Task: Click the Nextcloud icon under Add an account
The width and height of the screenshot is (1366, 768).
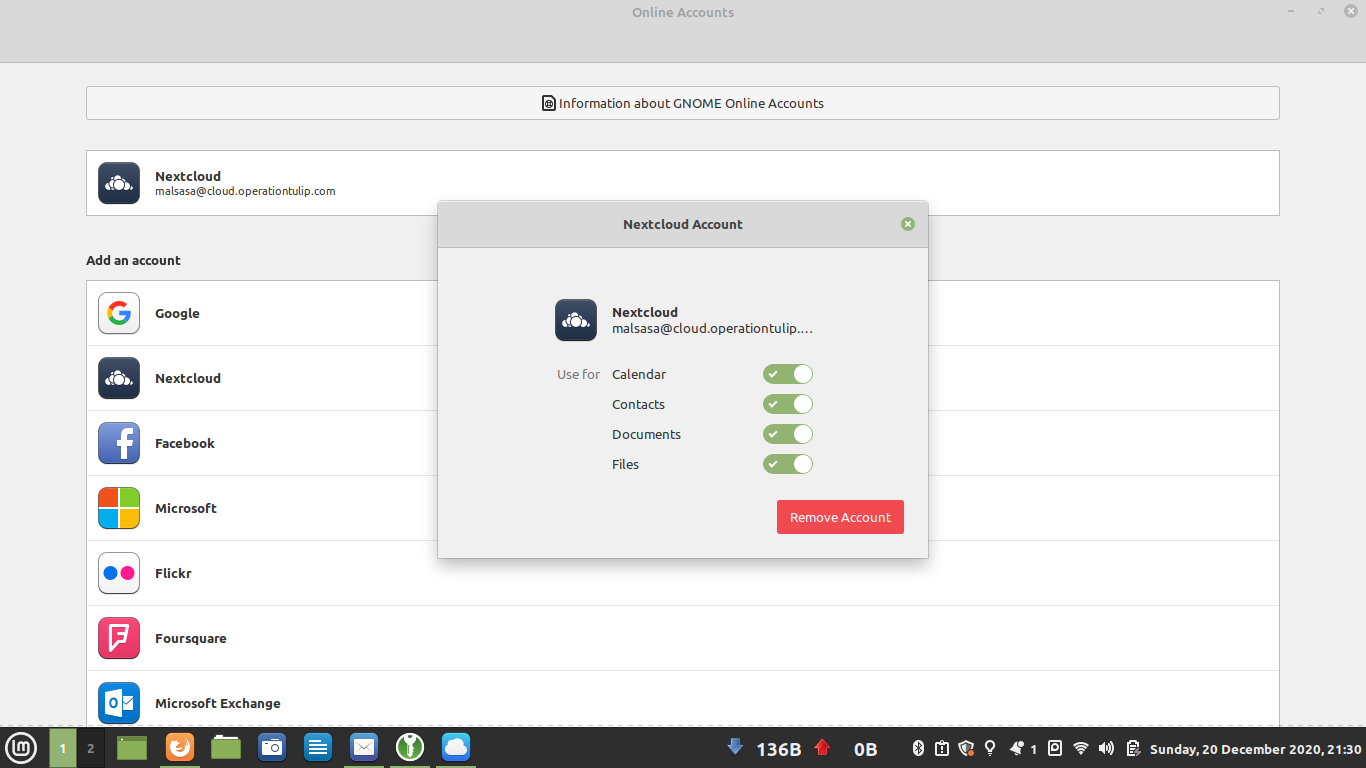Action: click(119, 378)
